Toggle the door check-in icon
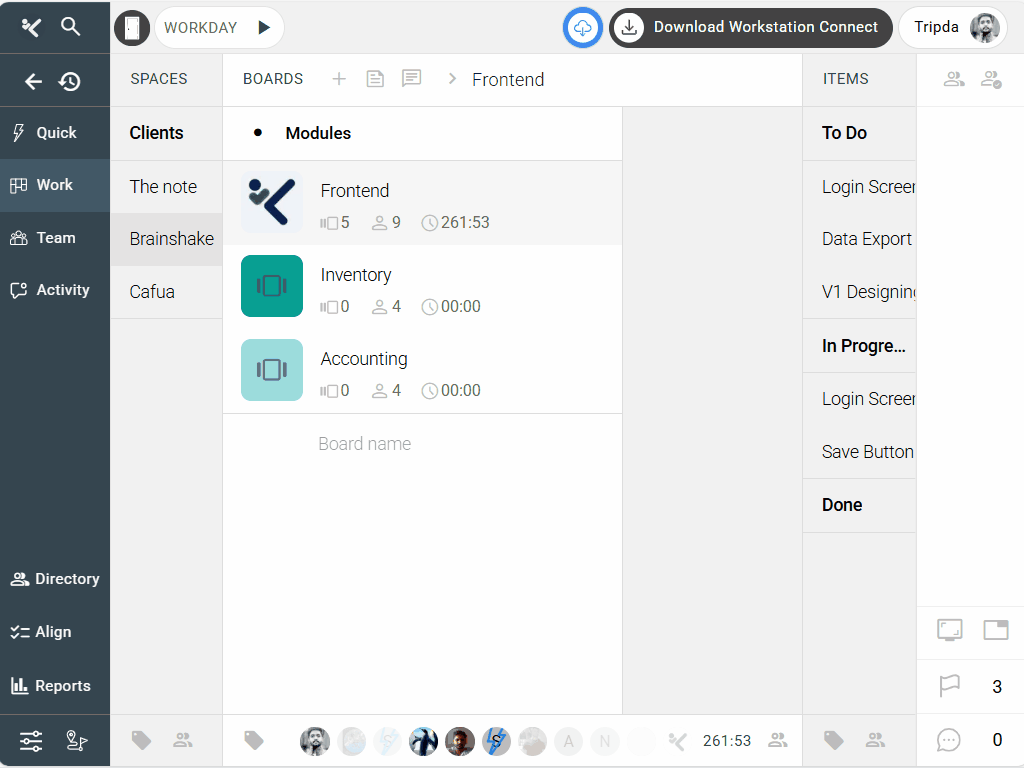The width and height of the screenshot is (1024, 768). 132,28
